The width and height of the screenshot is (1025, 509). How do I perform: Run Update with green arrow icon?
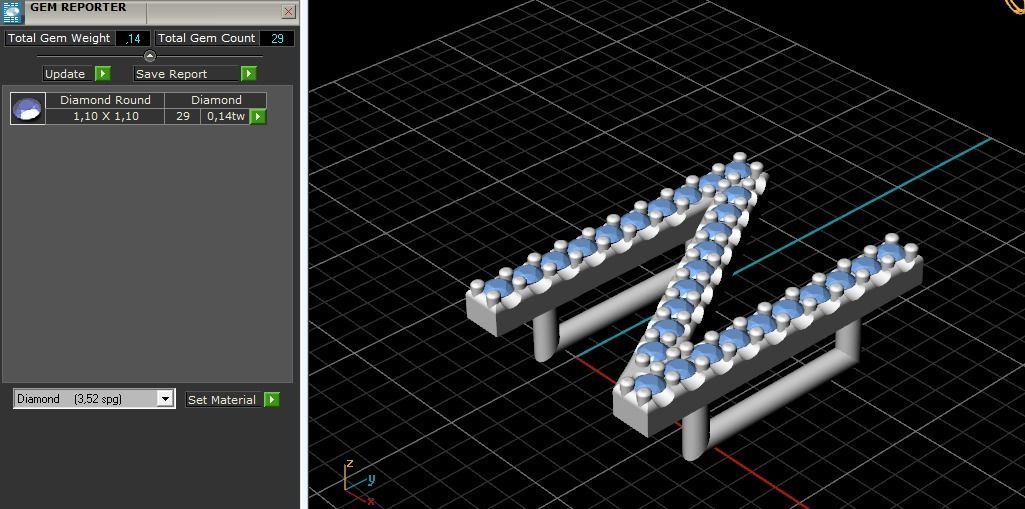click(x=103, y=74)
